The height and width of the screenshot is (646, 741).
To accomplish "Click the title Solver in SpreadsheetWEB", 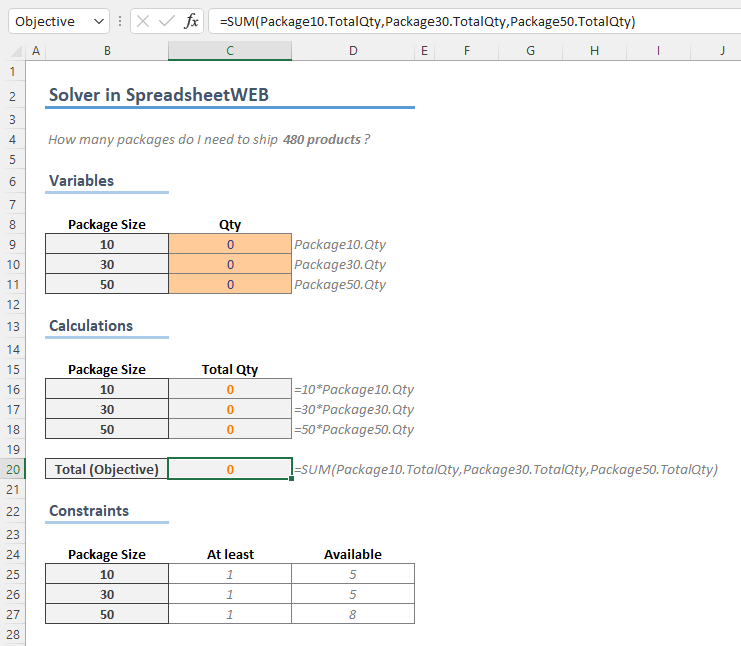I will [x=159, y=95].
